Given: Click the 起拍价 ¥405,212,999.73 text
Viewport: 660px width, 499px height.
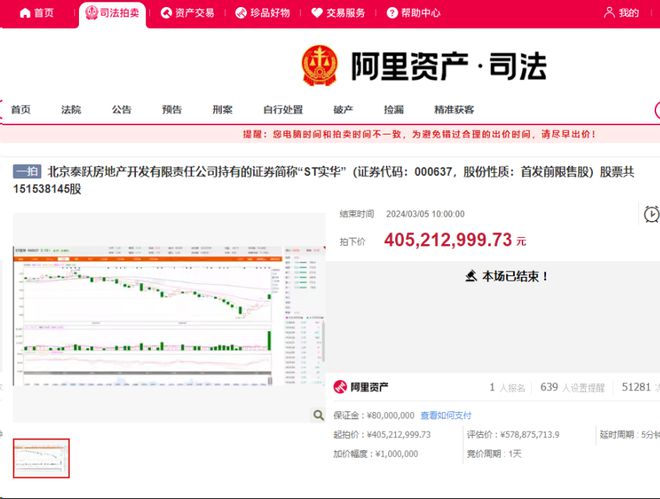Looking at the screenshot, I should tap(382, 435).
